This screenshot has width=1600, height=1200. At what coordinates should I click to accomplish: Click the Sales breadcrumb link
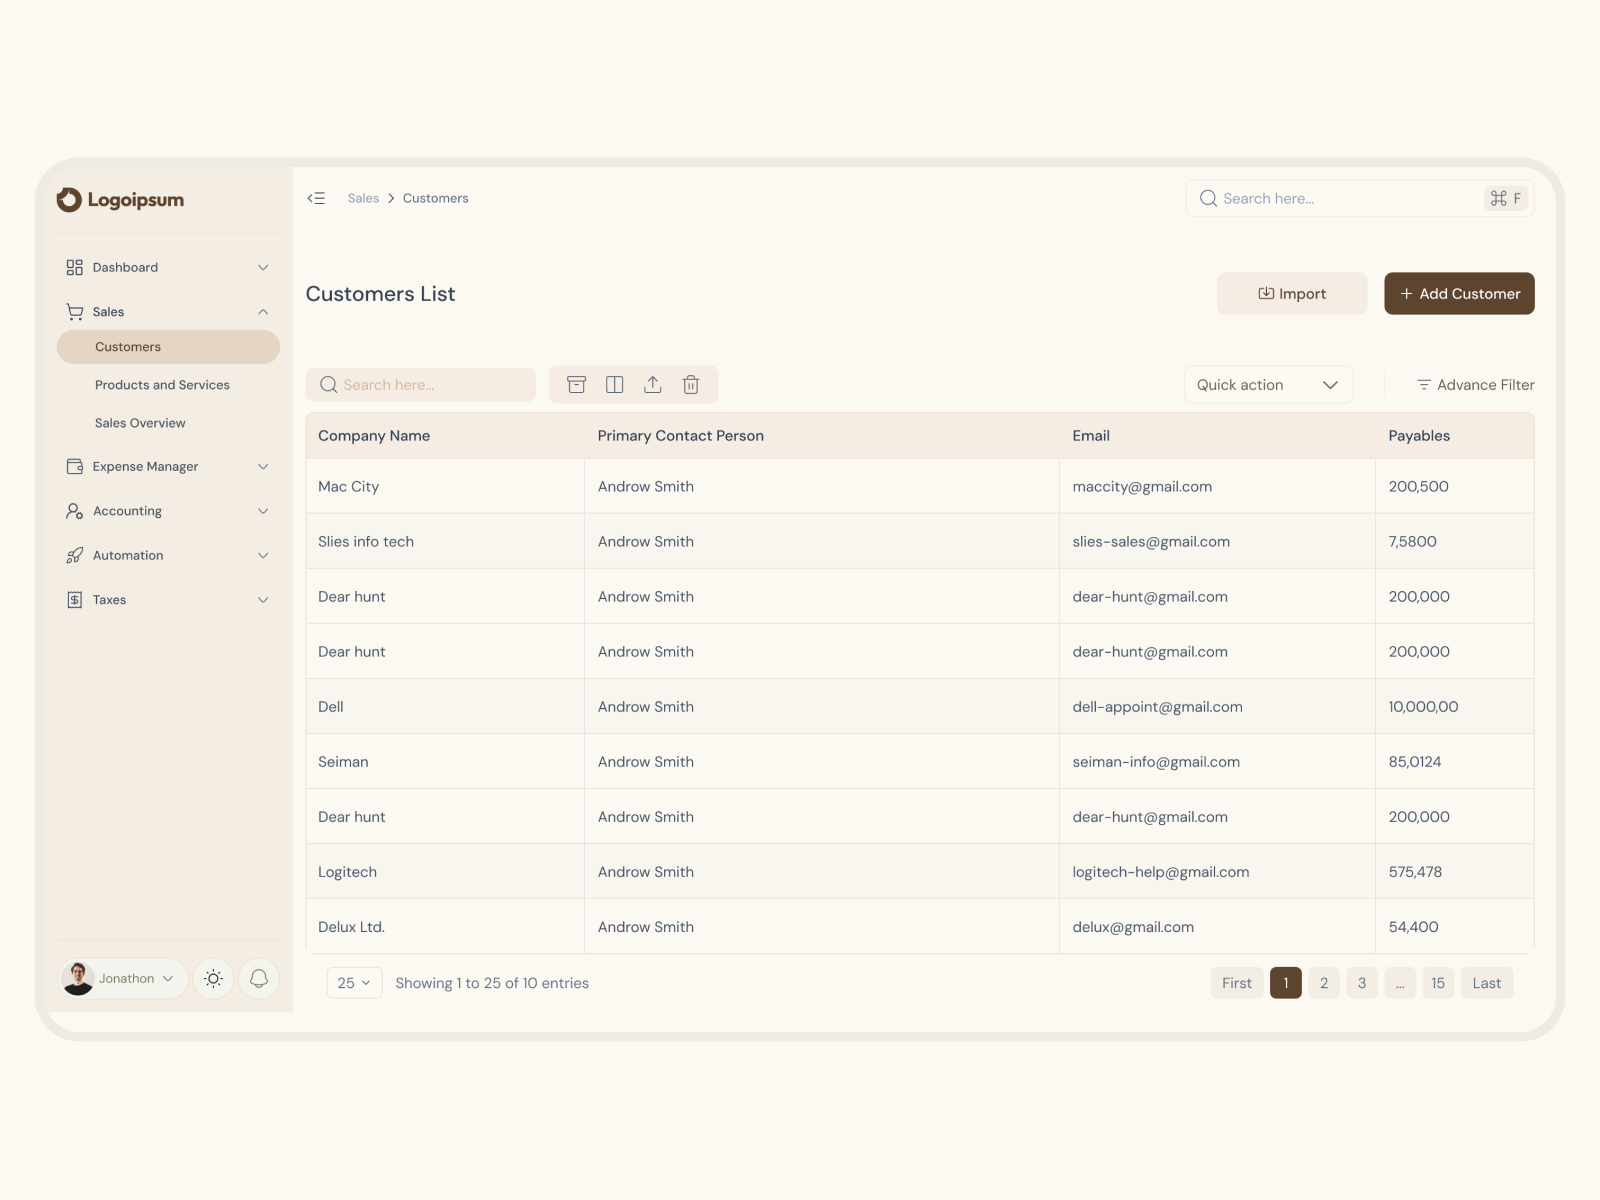363,198
